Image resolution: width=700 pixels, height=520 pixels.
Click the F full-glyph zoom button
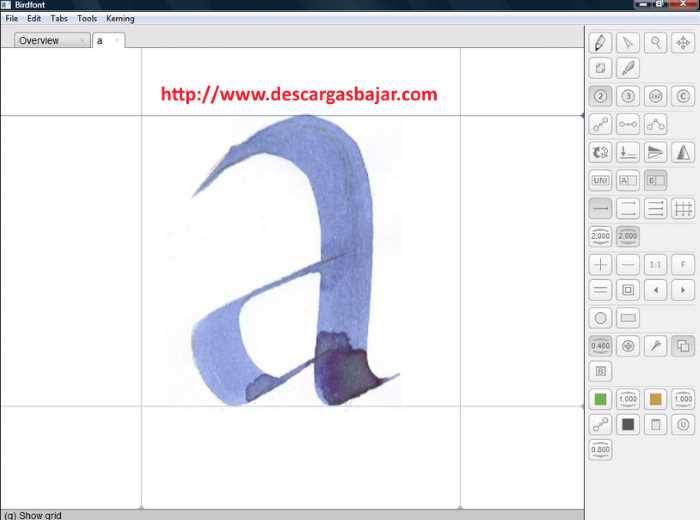(683, 265)
